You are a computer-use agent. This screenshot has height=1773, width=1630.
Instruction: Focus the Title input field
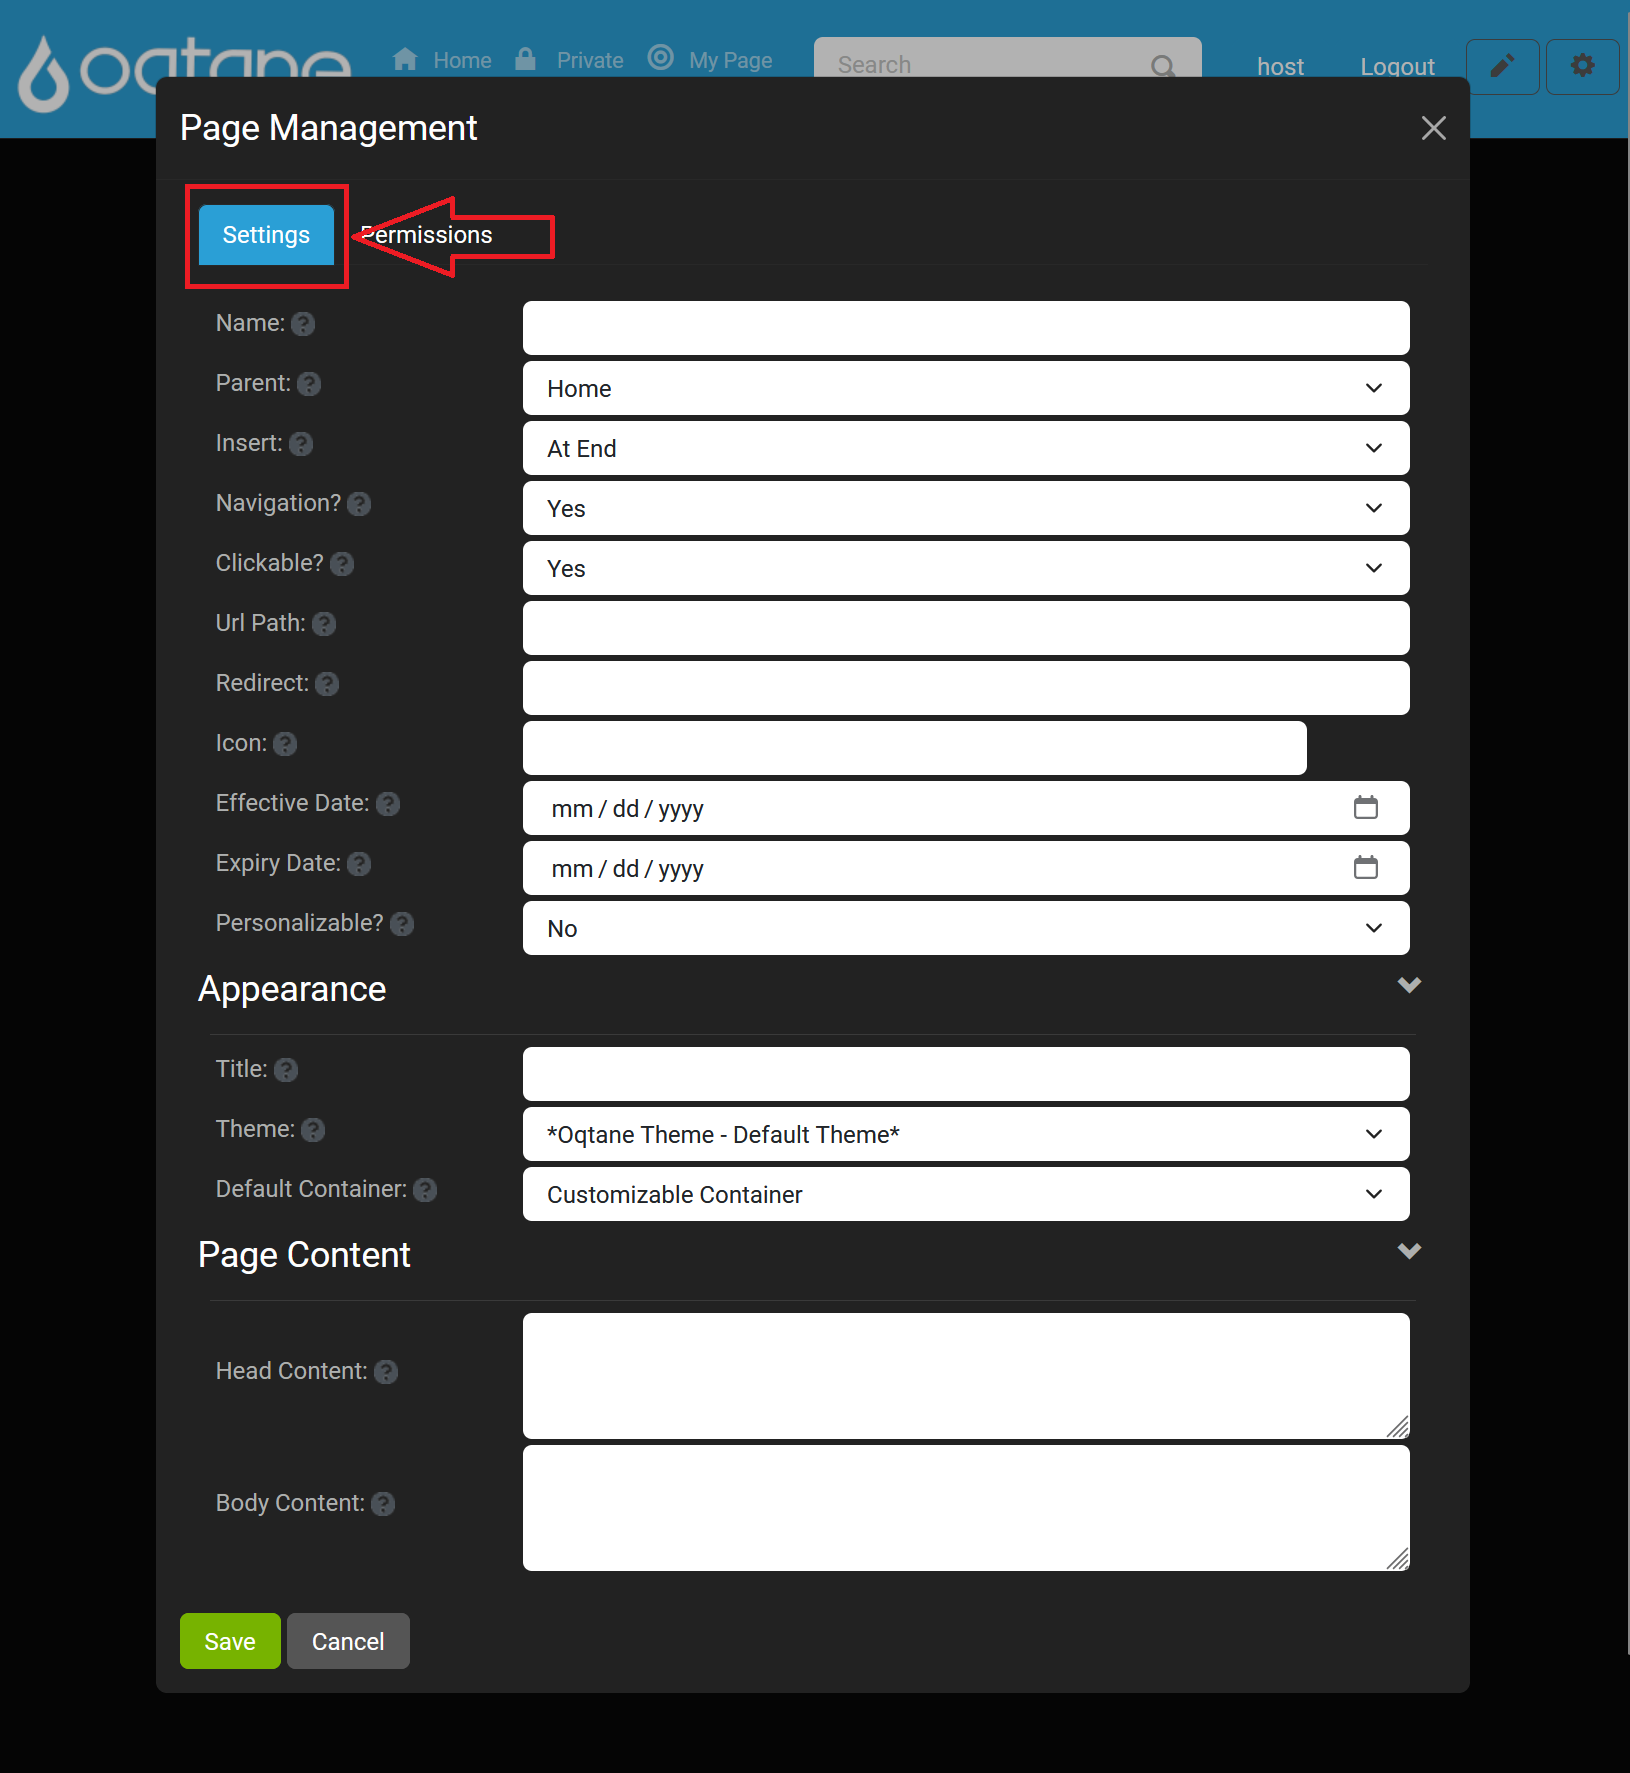point(966,1074)
